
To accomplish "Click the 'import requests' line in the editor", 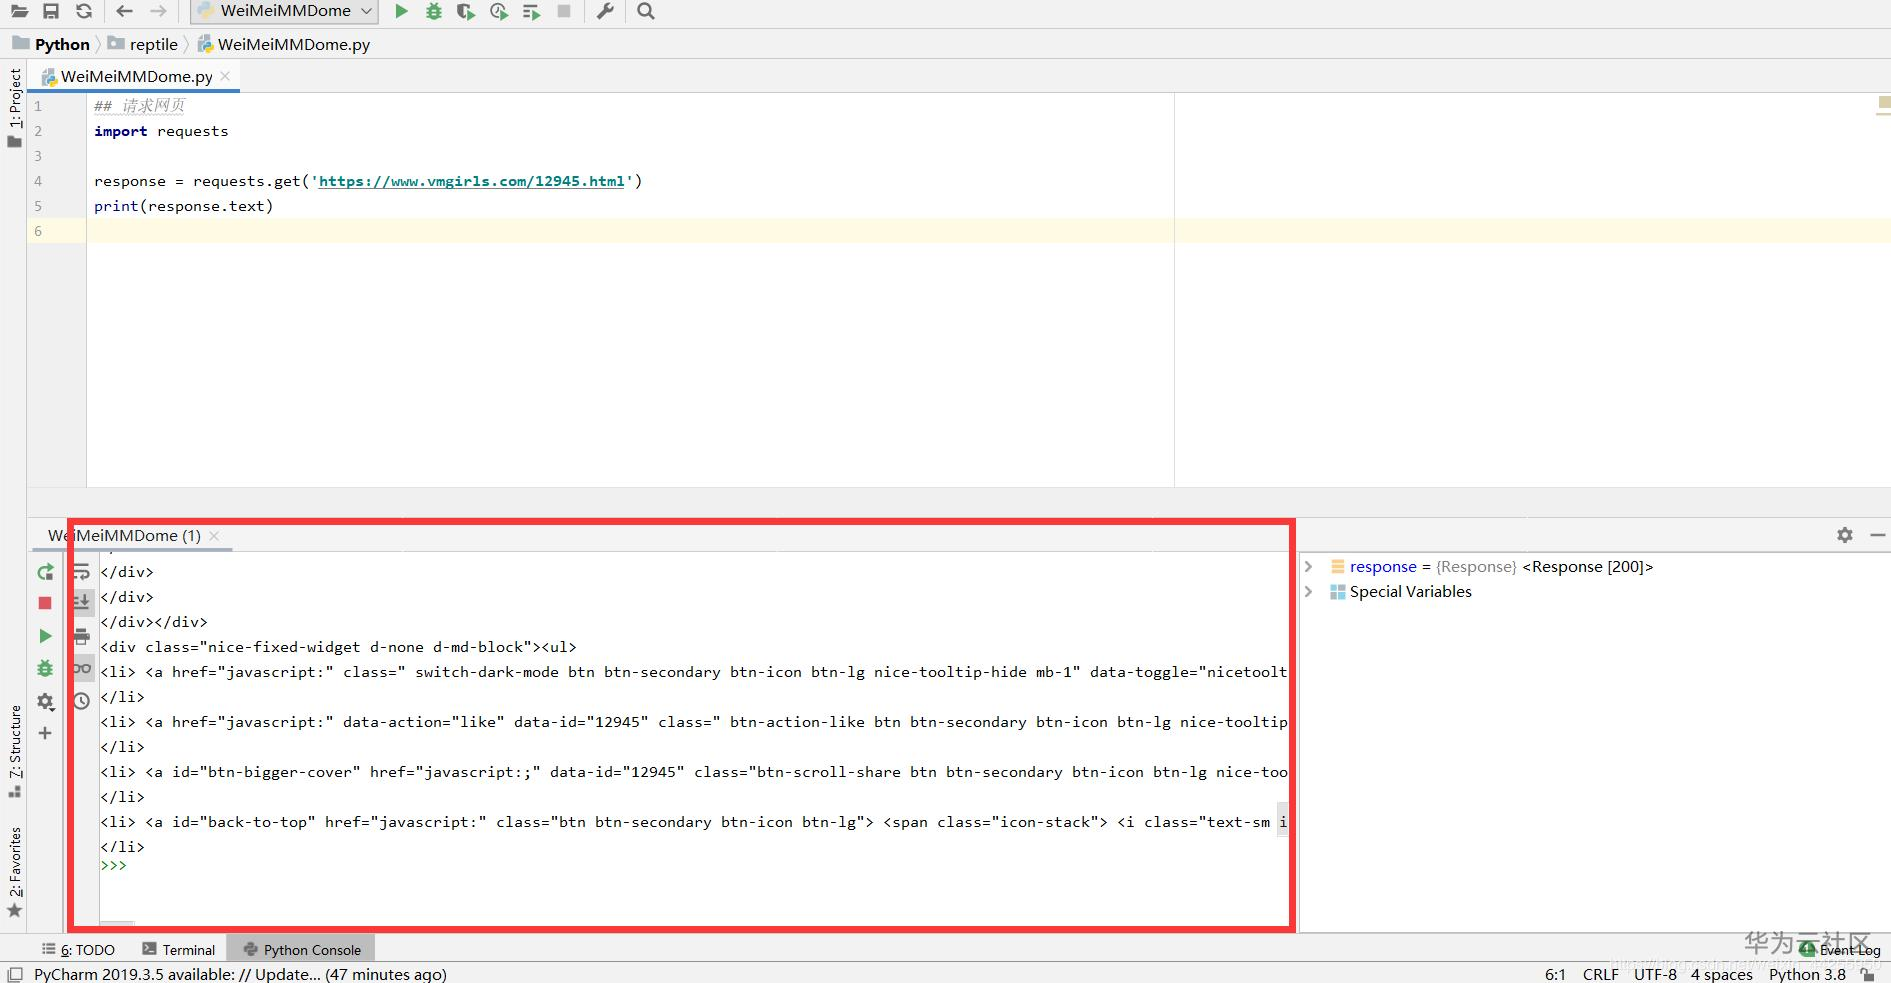I will coord(161,131).
